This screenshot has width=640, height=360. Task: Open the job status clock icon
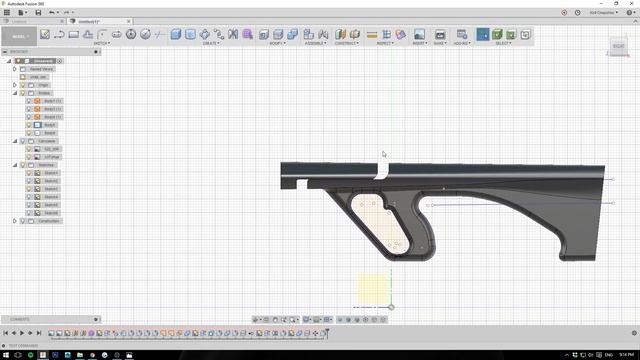pyautogui.click(x=578, y=13)
